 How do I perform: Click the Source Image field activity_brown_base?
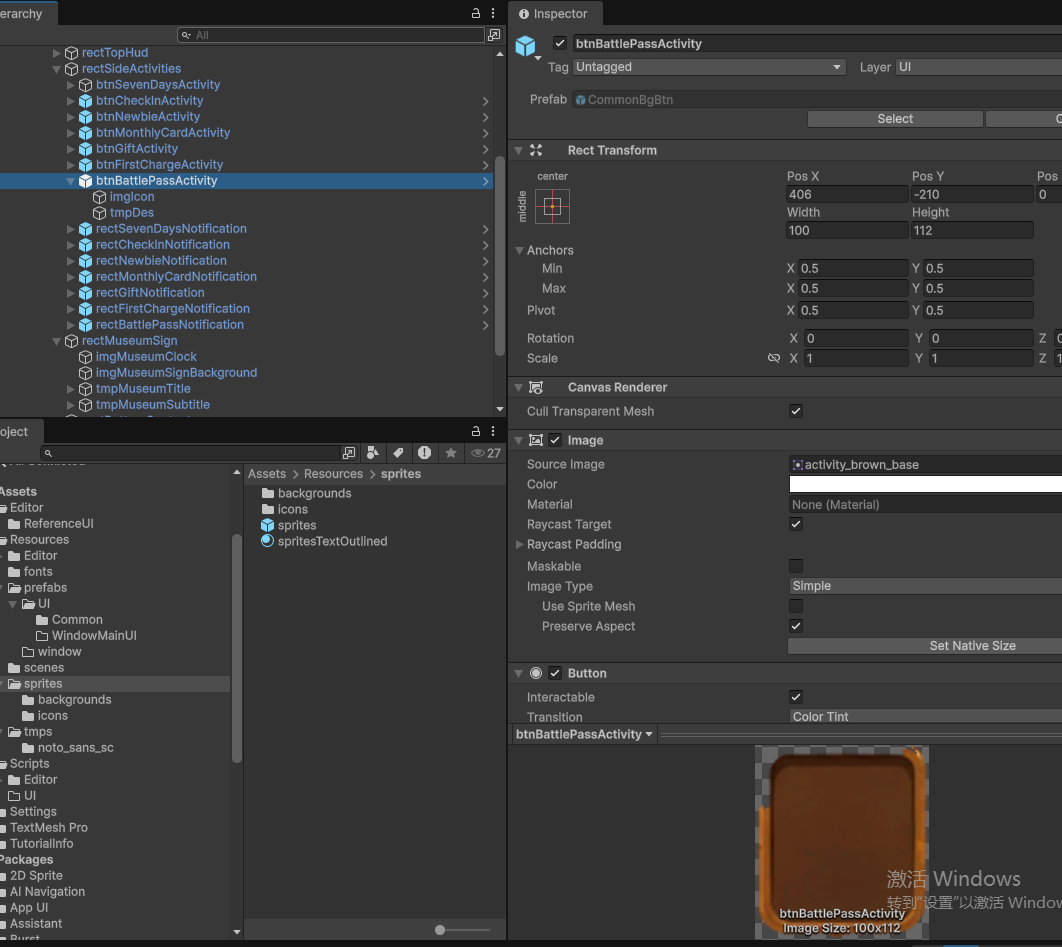(x=925, y=465)
